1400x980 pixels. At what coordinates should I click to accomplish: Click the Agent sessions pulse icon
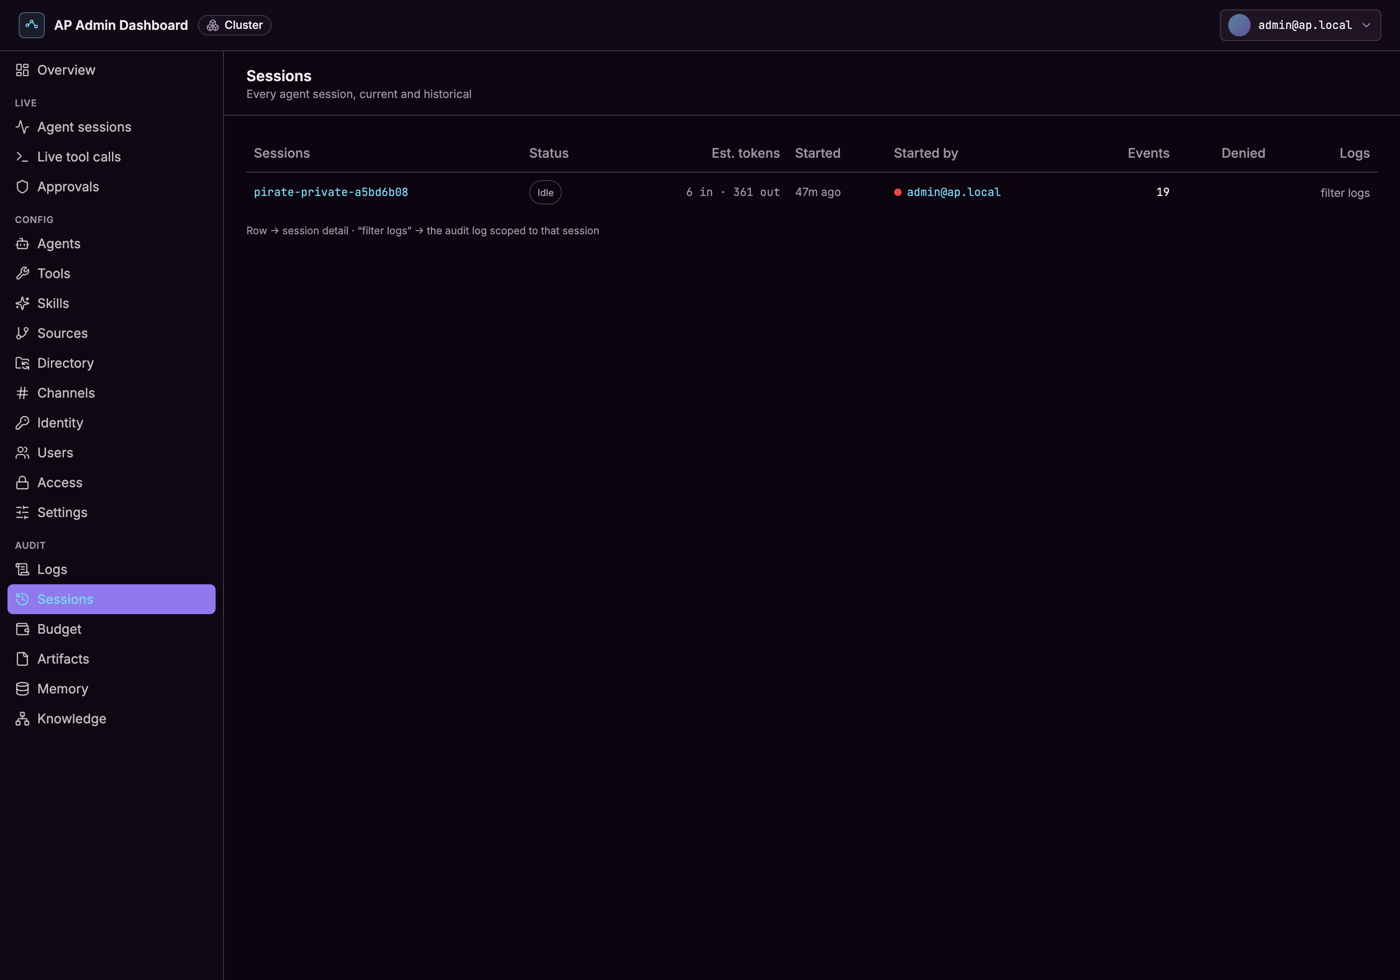22,127
